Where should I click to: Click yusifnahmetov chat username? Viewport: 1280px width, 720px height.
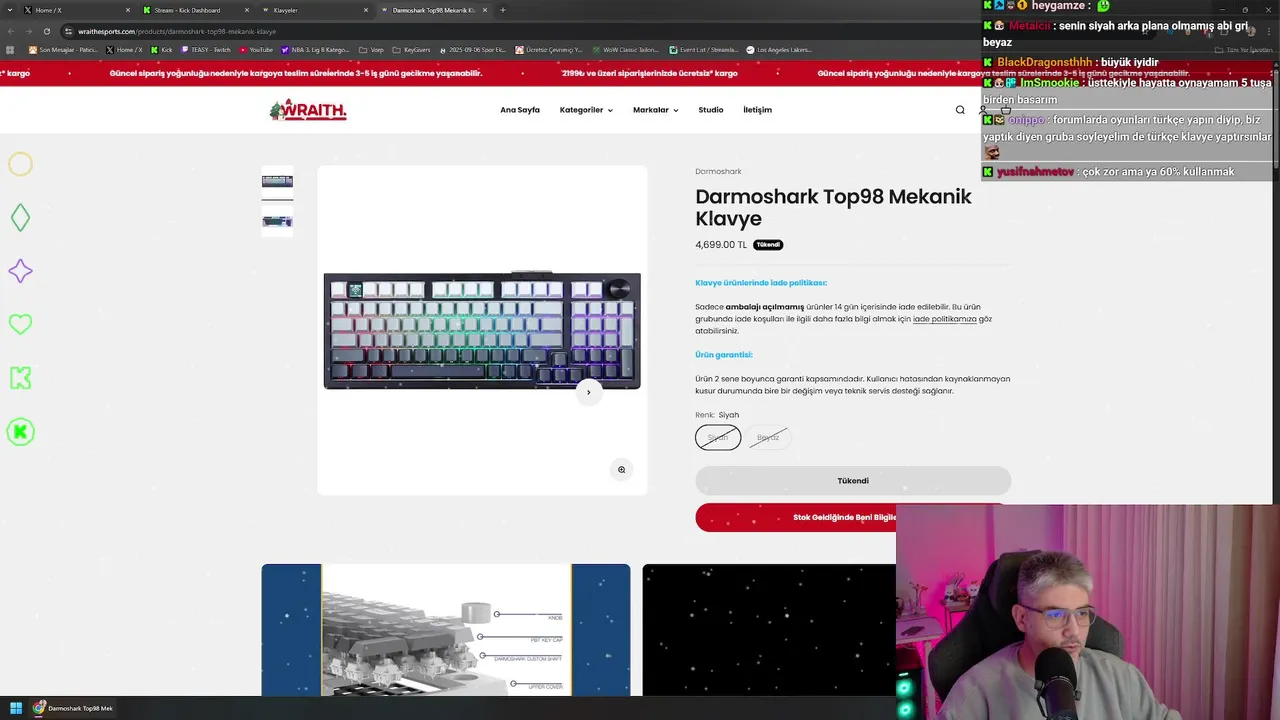pos(1035,172)
